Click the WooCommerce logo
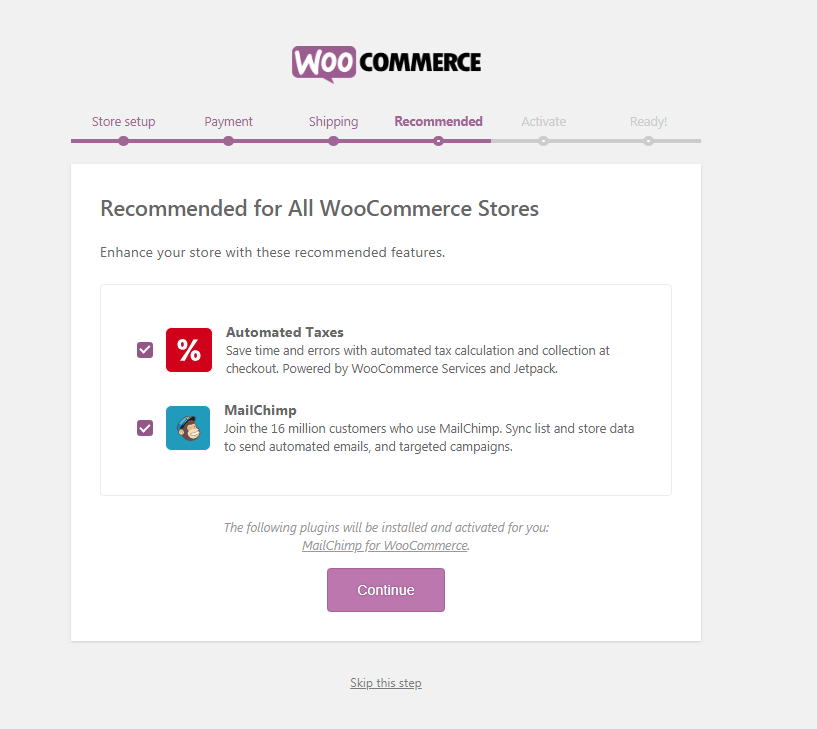 tap(386, 63)
